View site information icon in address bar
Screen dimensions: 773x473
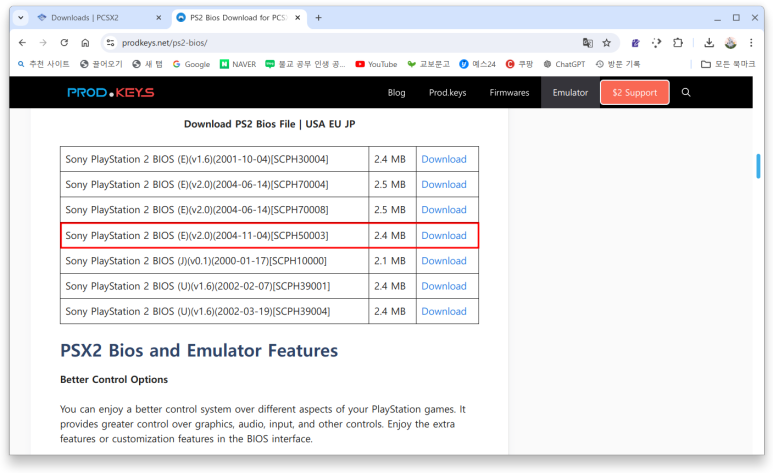[110, 43]
